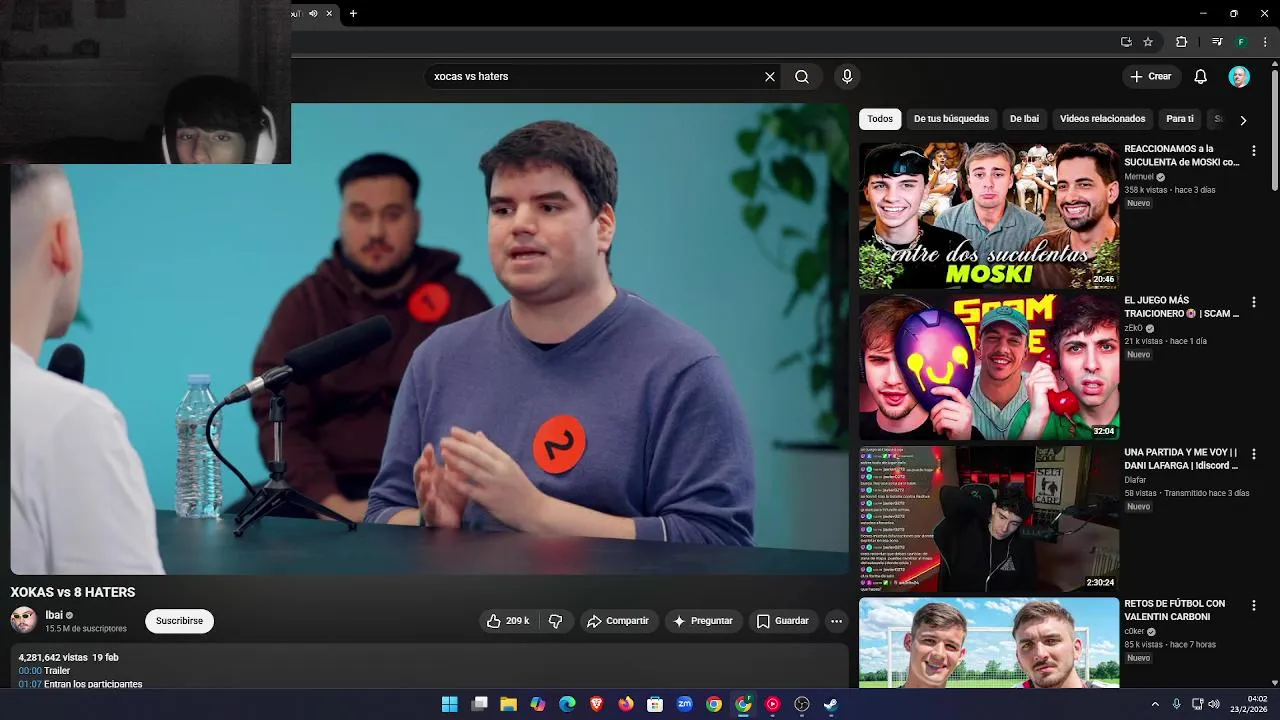Open the Ibai channel name link
Viewport: 1280px width, 720px height.
coord(54,615)
